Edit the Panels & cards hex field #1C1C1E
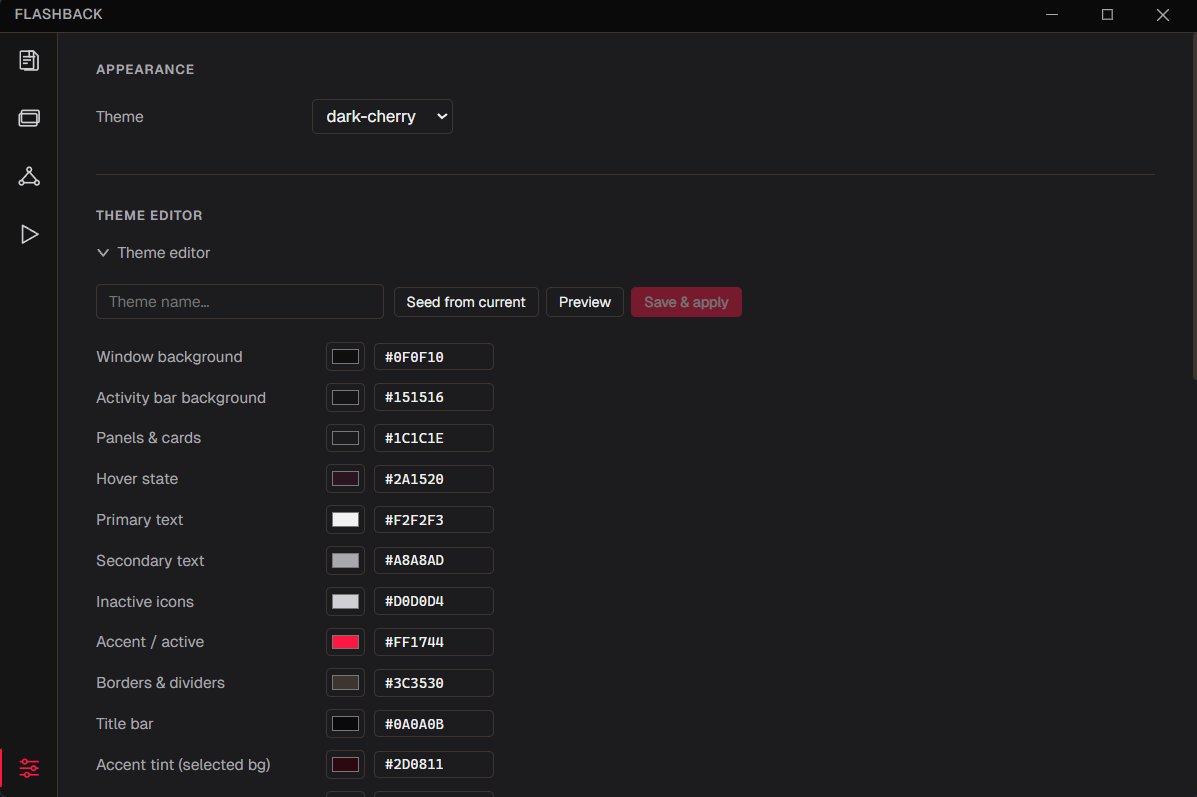The width and height of the screenshot is (1197, 797). coord(434,438)
